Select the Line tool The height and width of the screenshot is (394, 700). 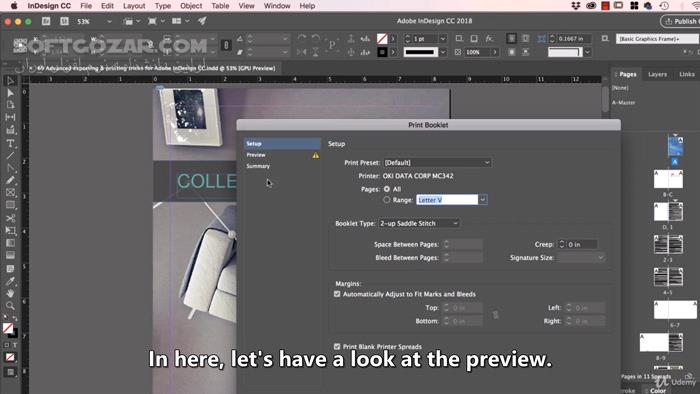click(10, 156)
